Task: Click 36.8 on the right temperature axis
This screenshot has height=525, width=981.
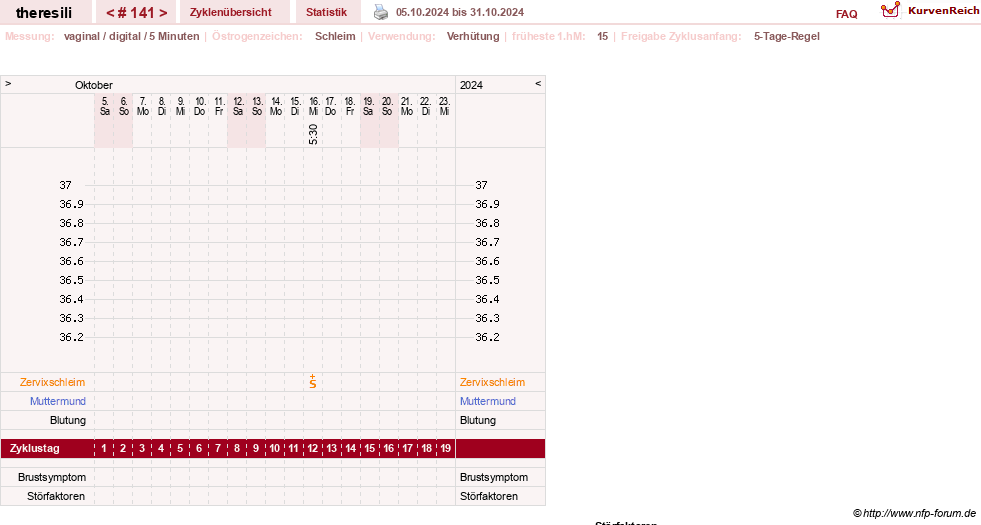Action: click(x=487, y=223)
